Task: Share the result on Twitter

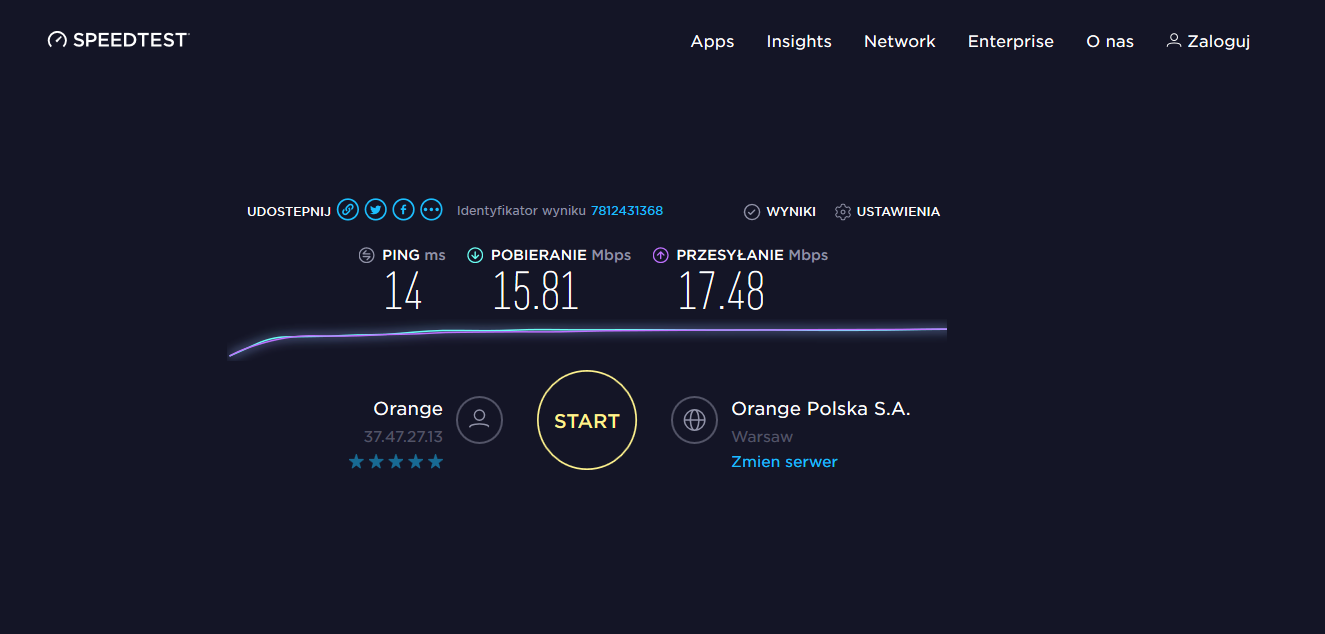Action: click(x=375, y=209)
